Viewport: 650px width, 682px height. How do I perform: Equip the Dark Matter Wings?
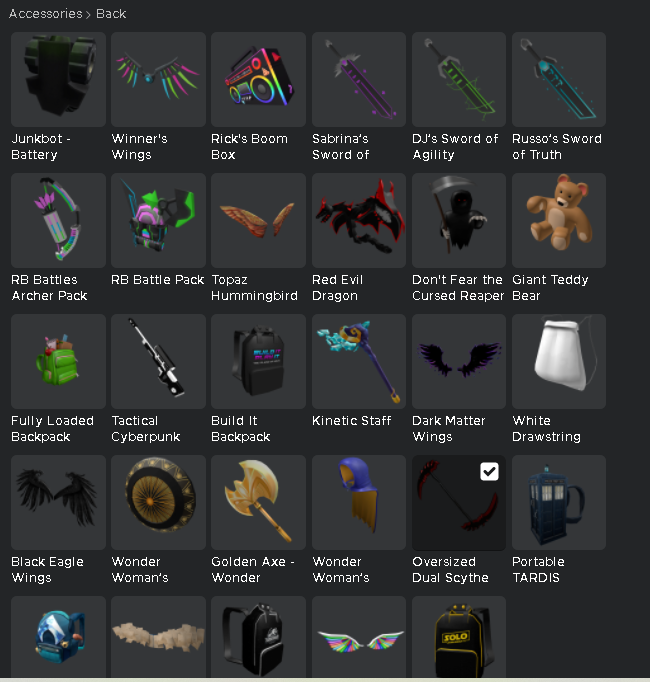459,361
